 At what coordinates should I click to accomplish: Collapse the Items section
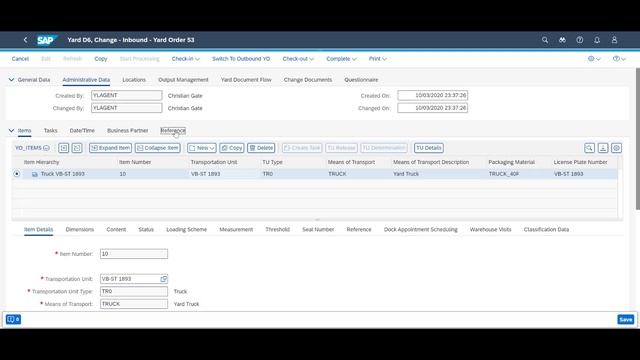(x=11, y=131)
